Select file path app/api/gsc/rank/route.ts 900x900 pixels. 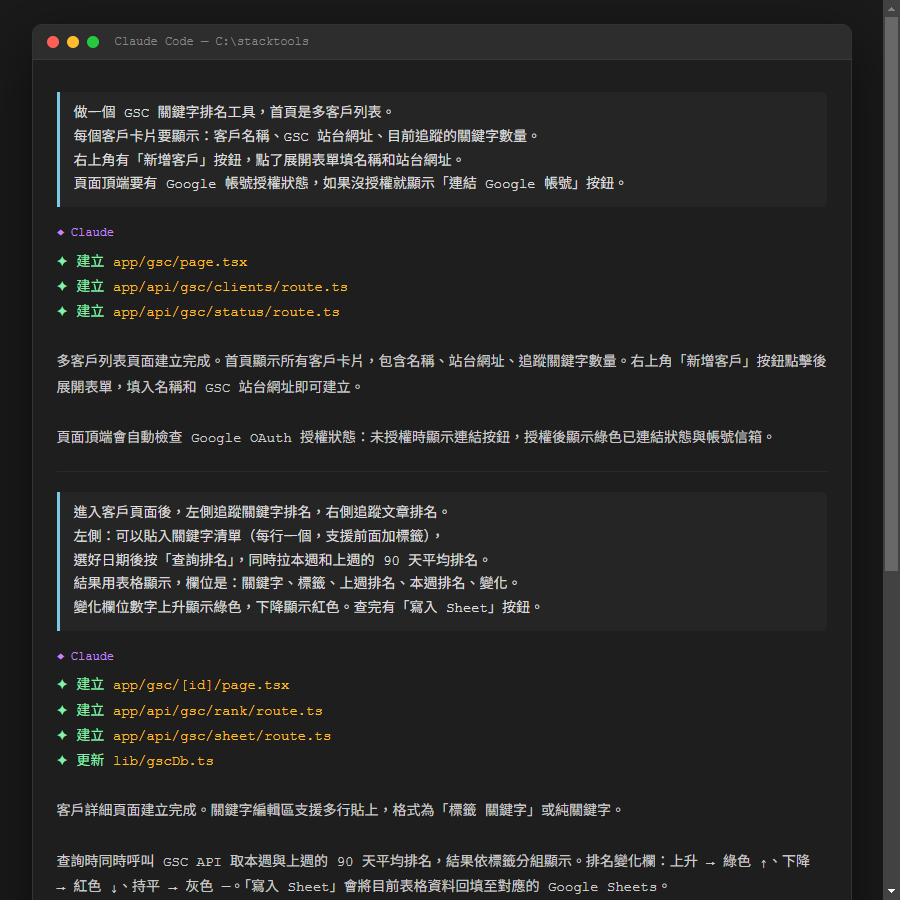tap(218, 711)
